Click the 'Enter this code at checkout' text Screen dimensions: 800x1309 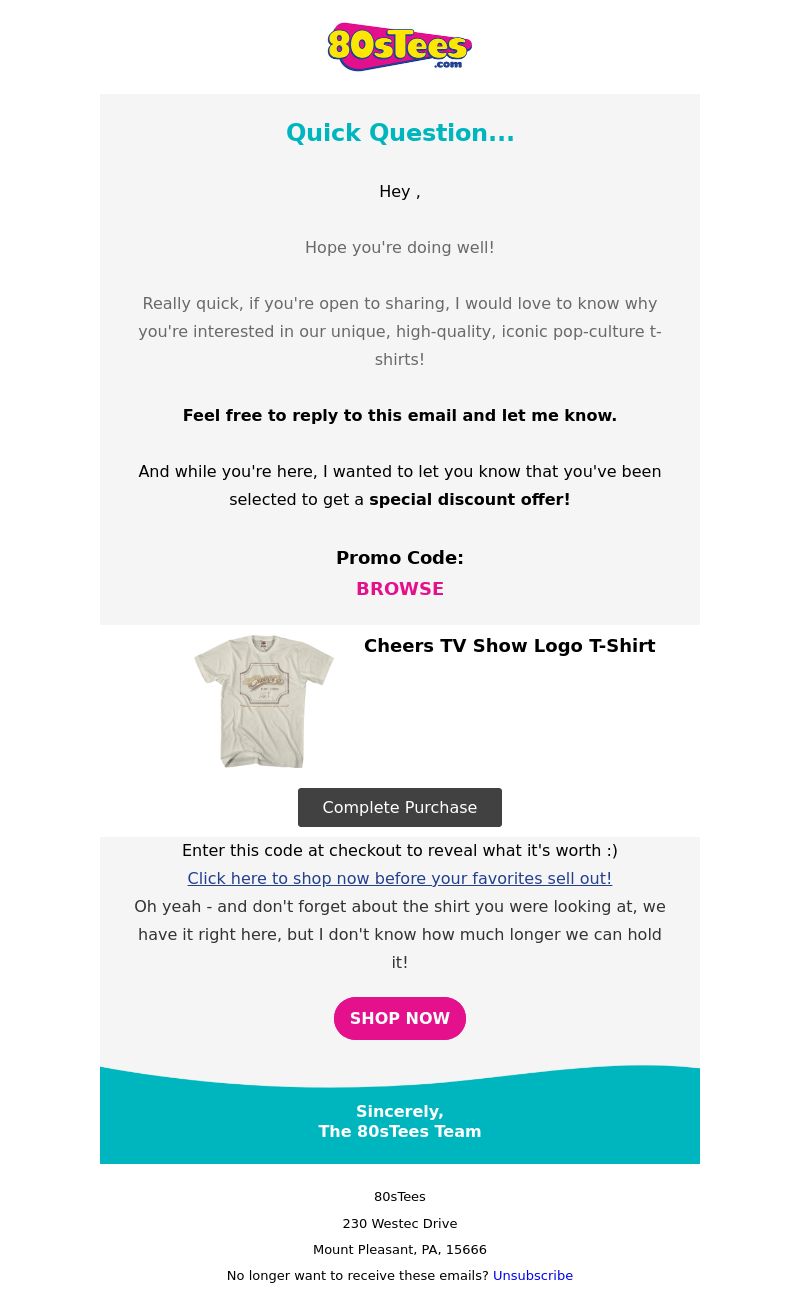point(400,850)
